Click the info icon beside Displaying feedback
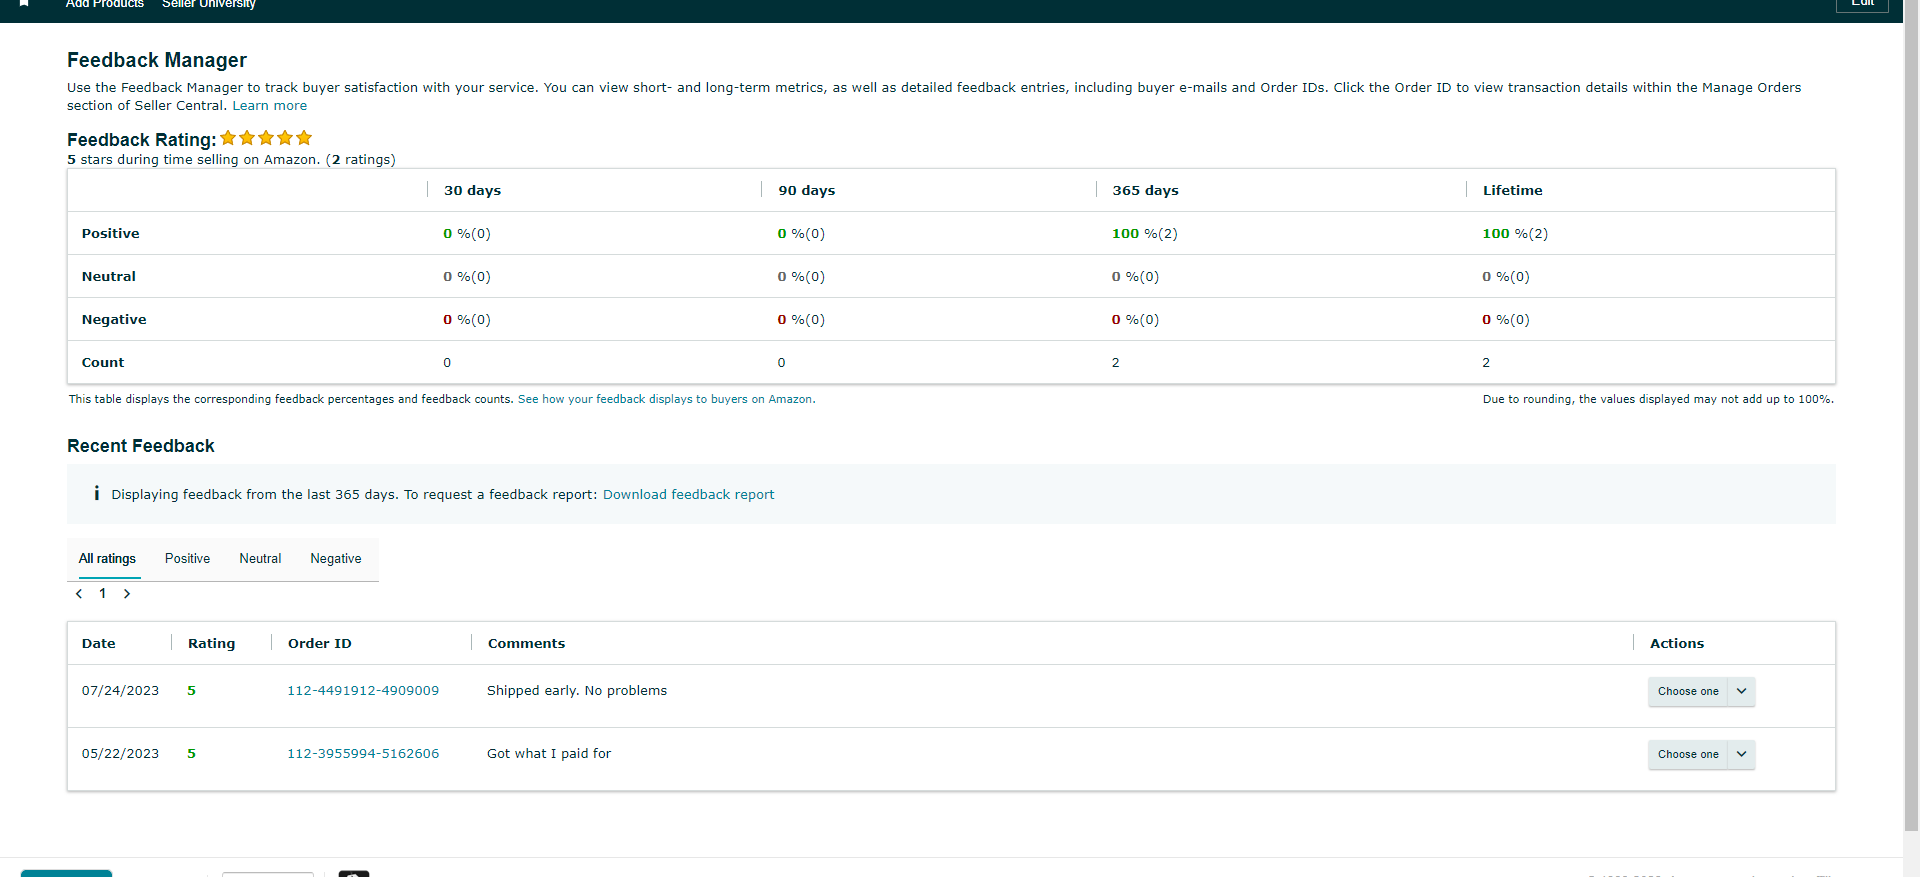 tap(96, 493)
